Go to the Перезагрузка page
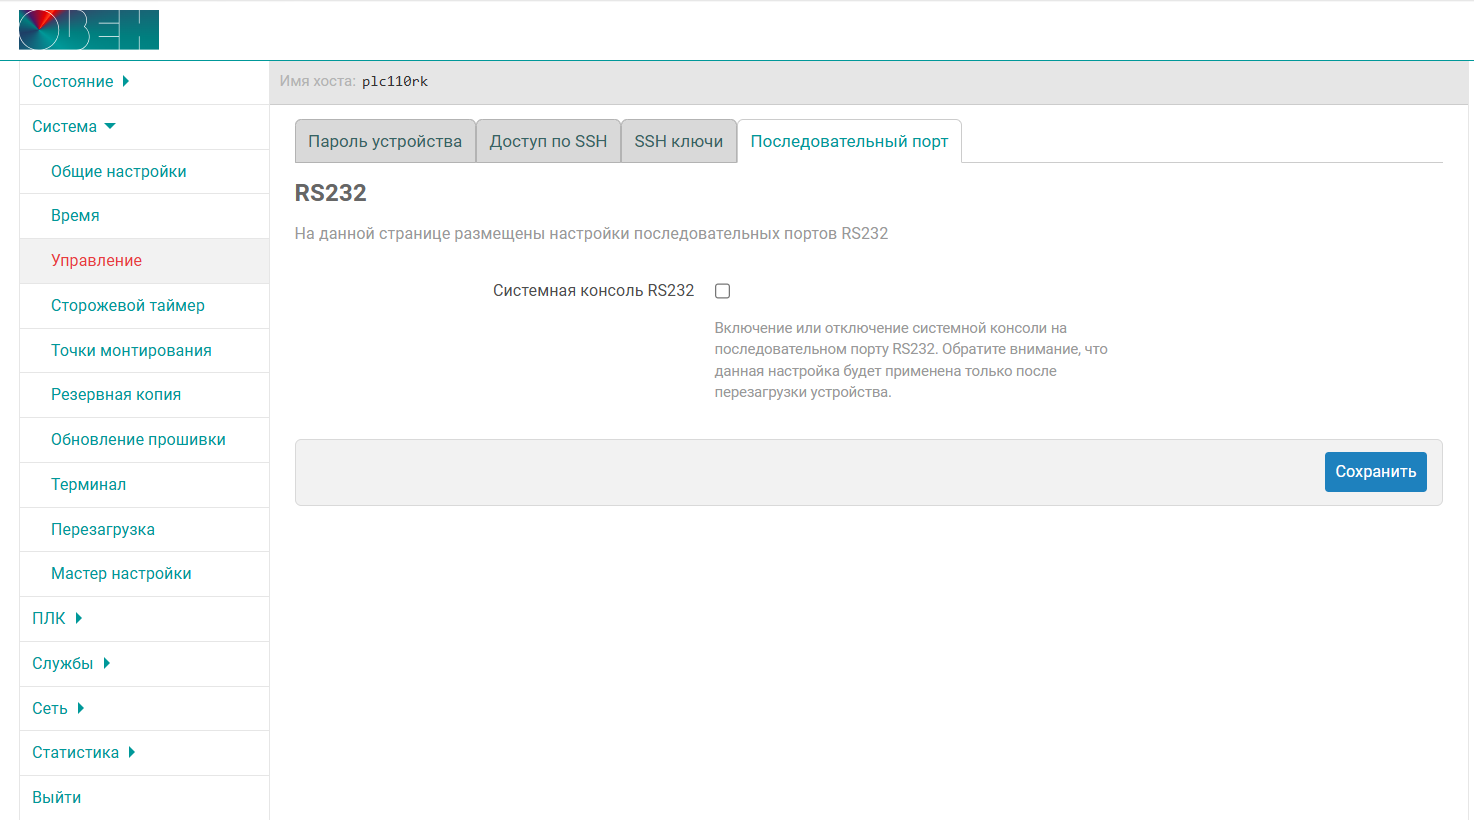 pos(144,530)
